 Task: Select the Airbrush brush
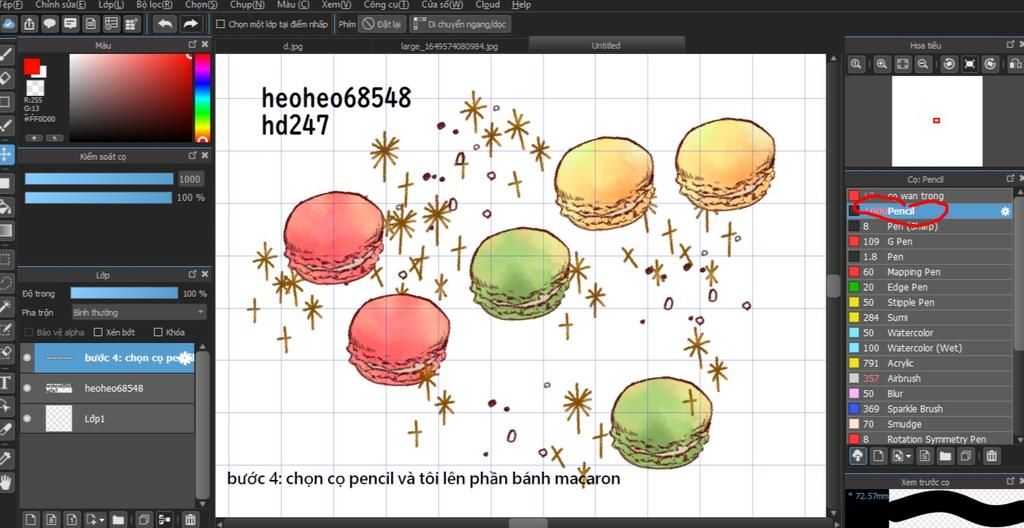coord(929,378)
